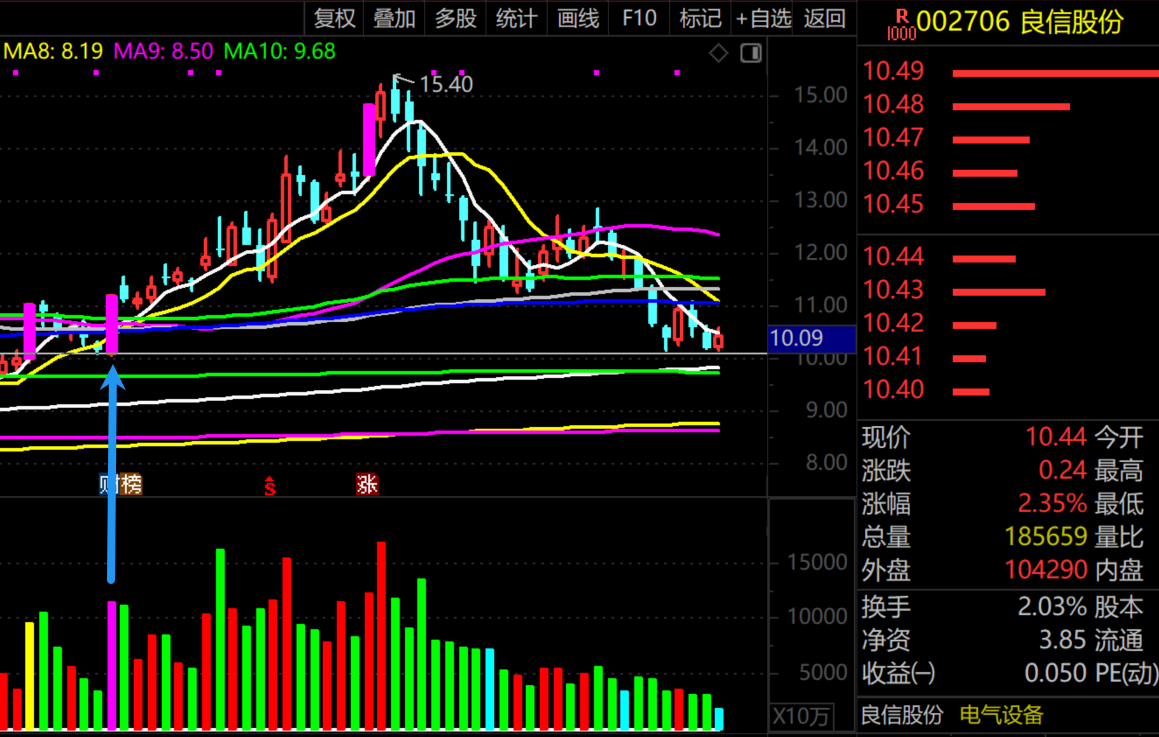
Task: Toggle the 标记 mark option
Action: click(x=700, y=18)
